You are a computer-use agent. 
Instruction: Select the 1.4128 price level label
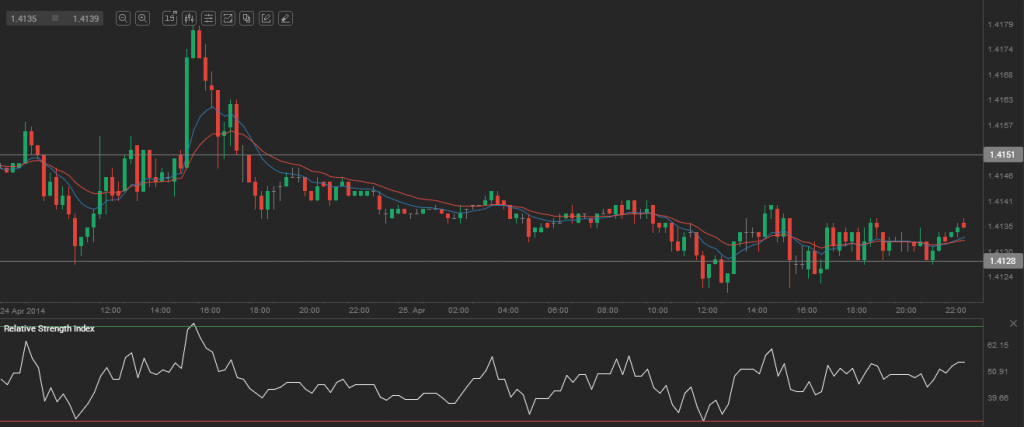pos(1001,261)
